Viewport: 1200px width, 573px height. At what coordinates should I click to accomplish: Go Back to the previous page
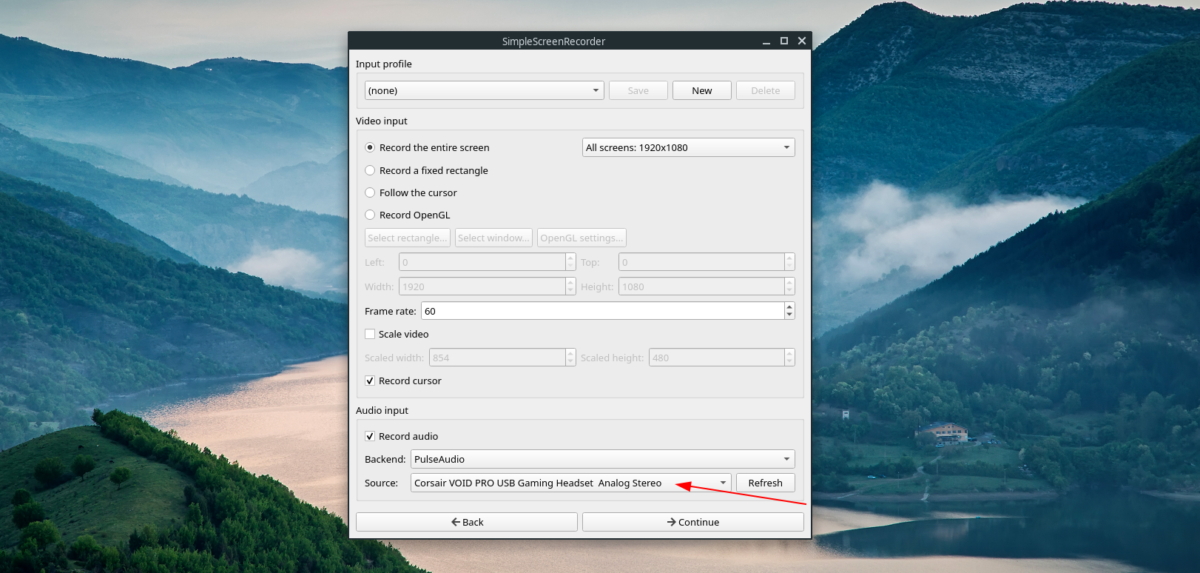[467, 522]
